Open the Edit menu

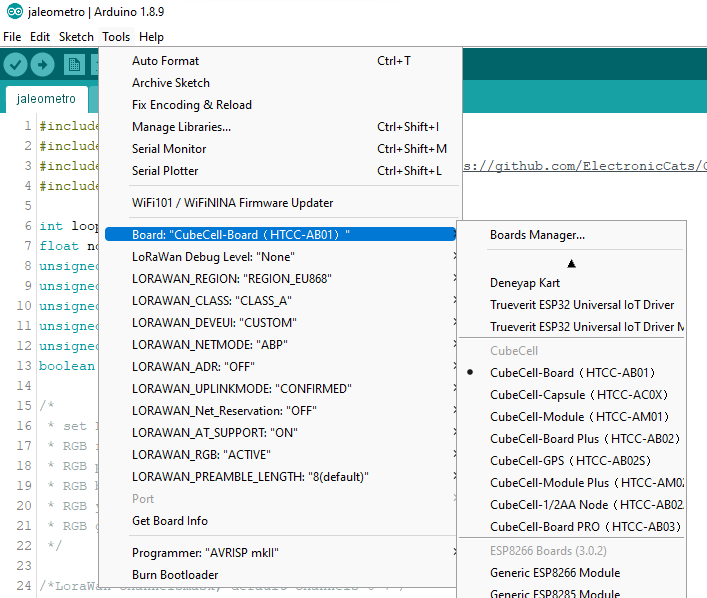tap(40, 37)
